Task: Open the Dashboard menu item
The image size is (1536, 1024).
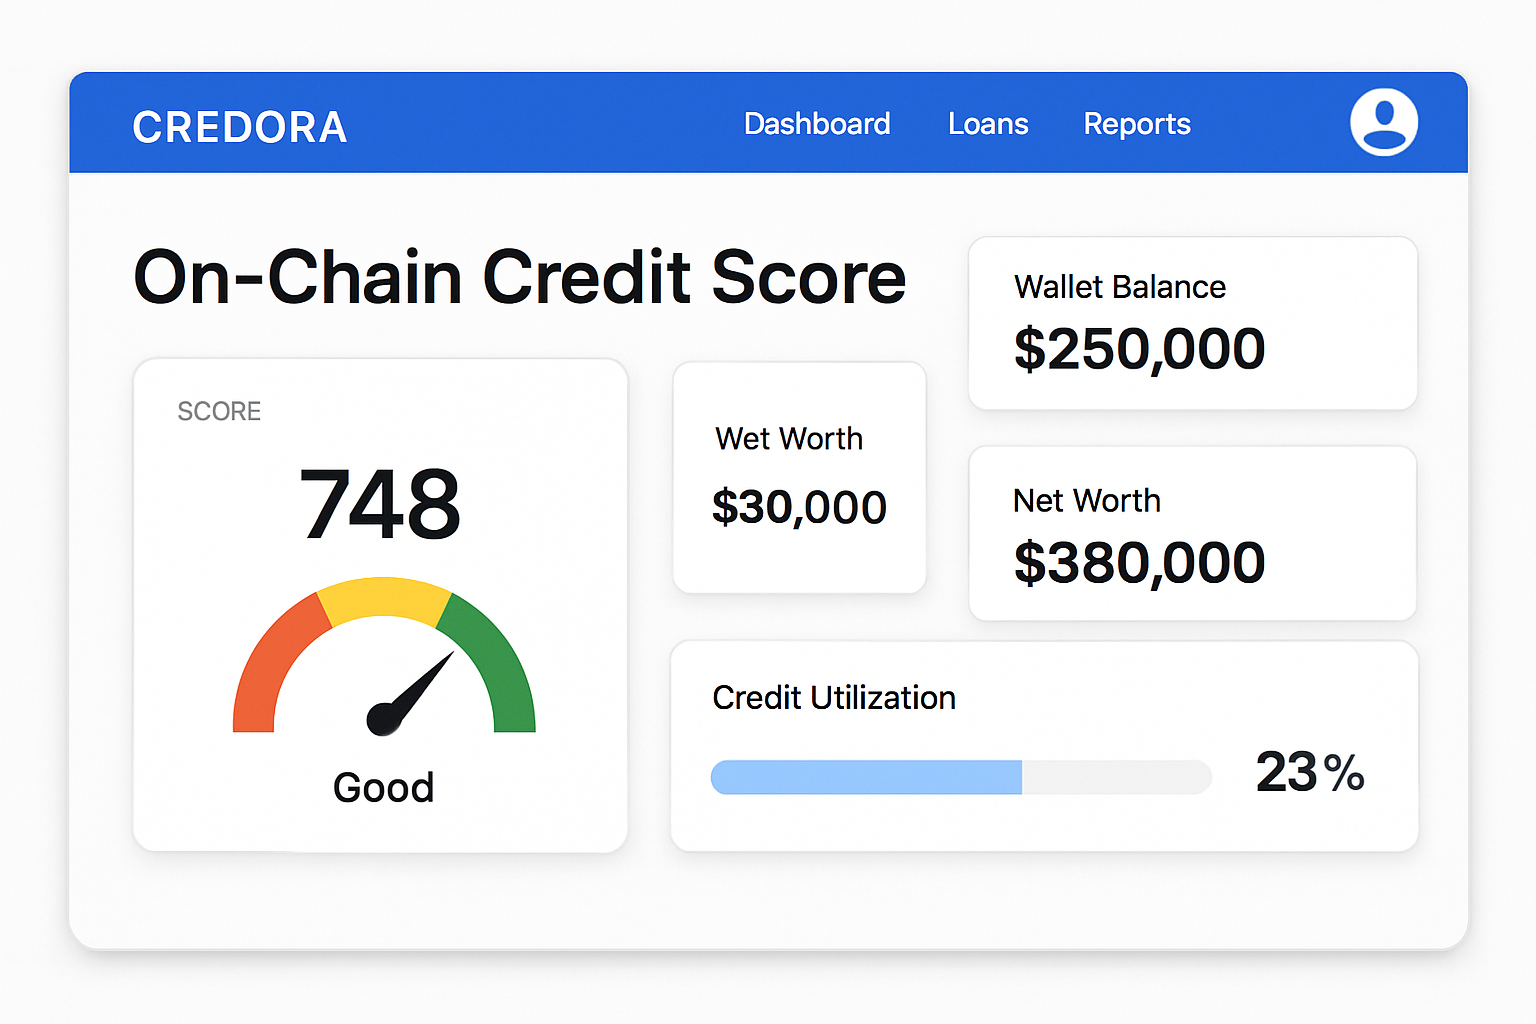Action: click(817, 123)
